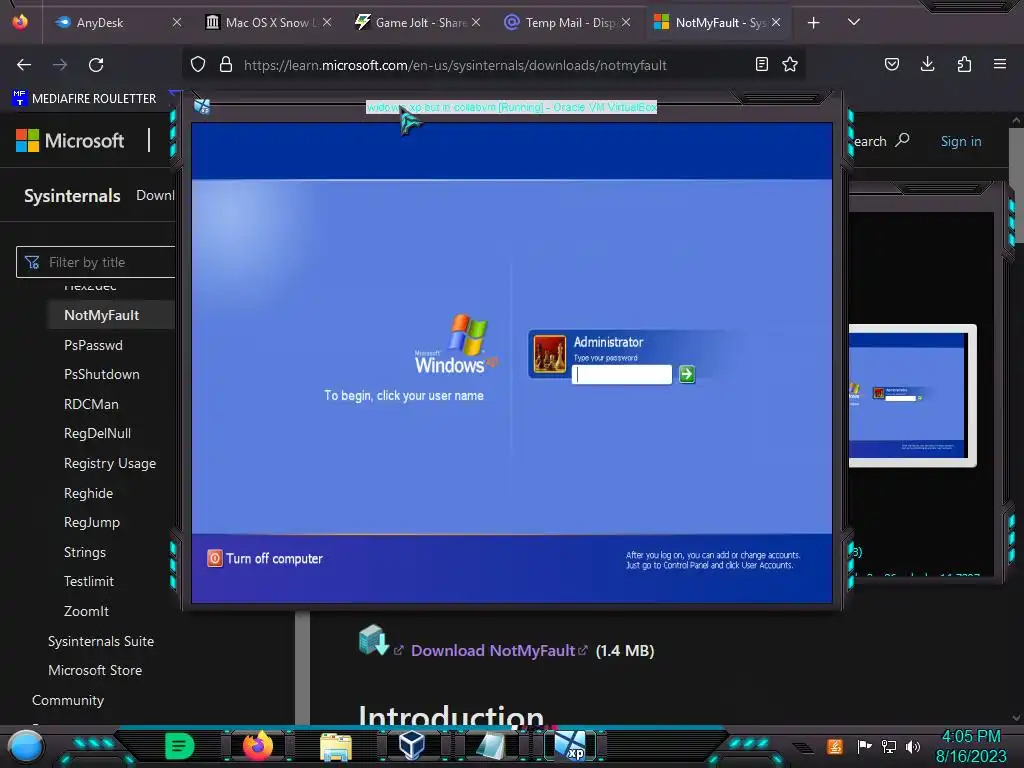The image size is (1024, 768).
Task: Switch to the AnyDesk tab
Action: (116, 23)
